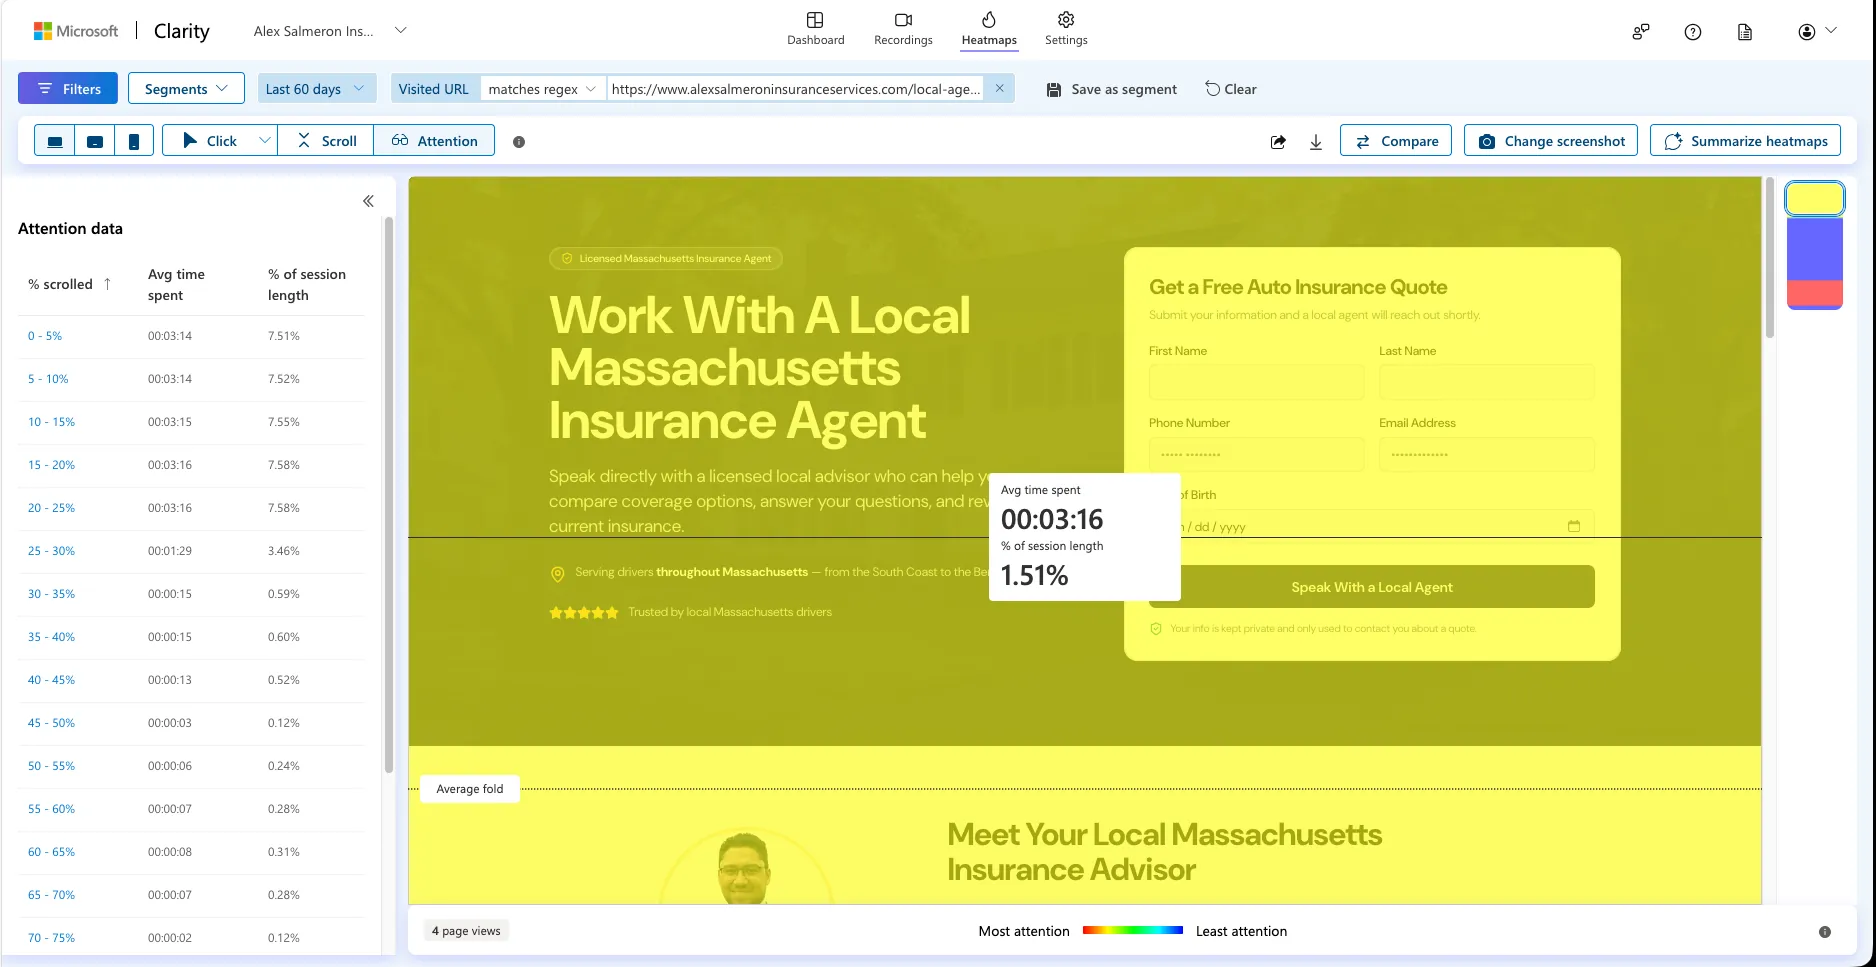Open the team sharing icon in header
The height and width of the screenshot is (967, 1876).
tap(1641, 32)
